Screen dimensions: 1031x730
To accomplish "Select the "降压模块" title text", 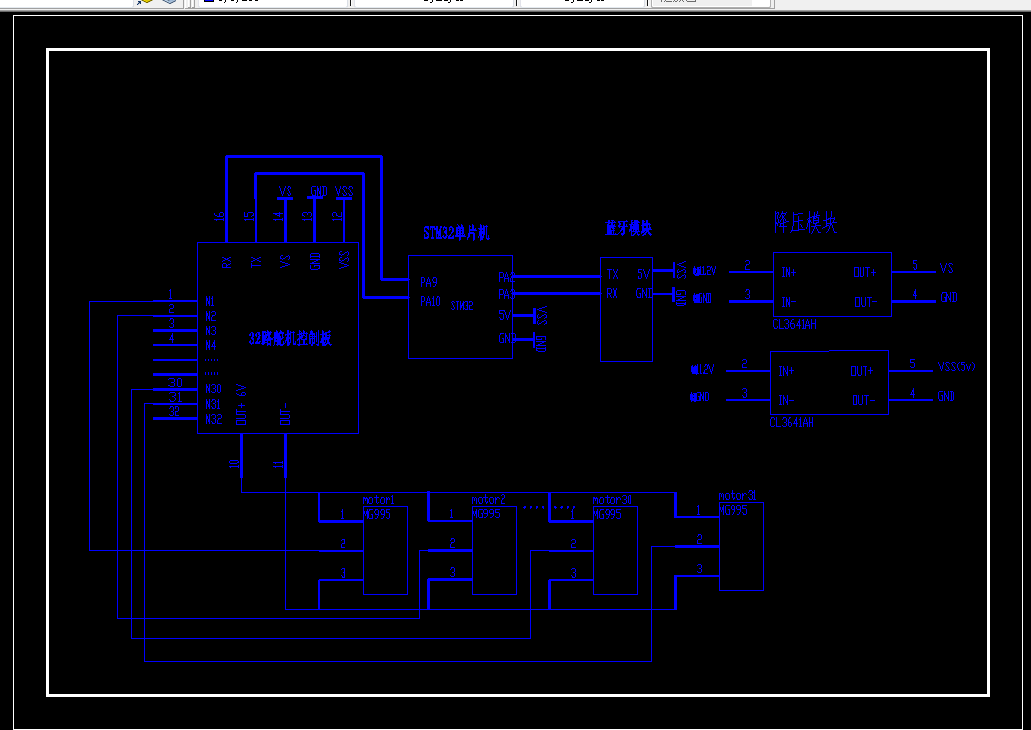I will pos(805,223).
